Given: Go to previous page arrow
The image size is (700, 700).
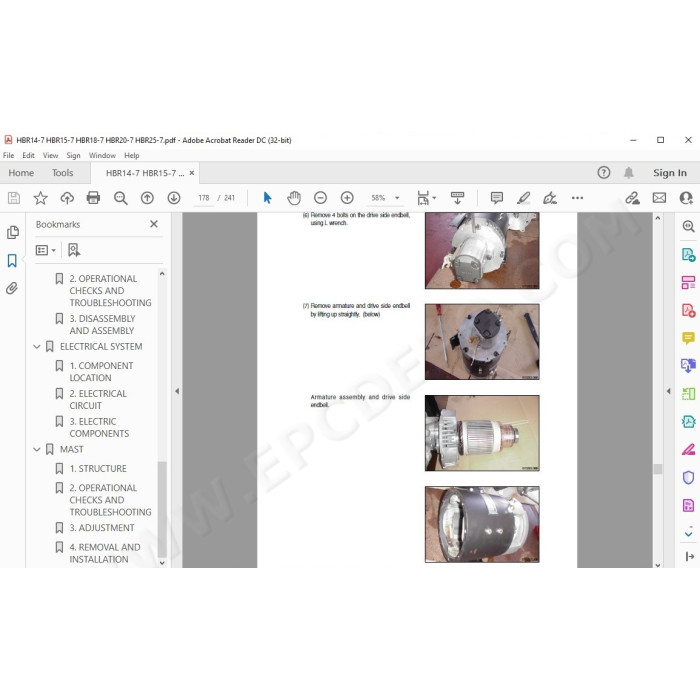Looking at the screenshot, I should [147, 198].
